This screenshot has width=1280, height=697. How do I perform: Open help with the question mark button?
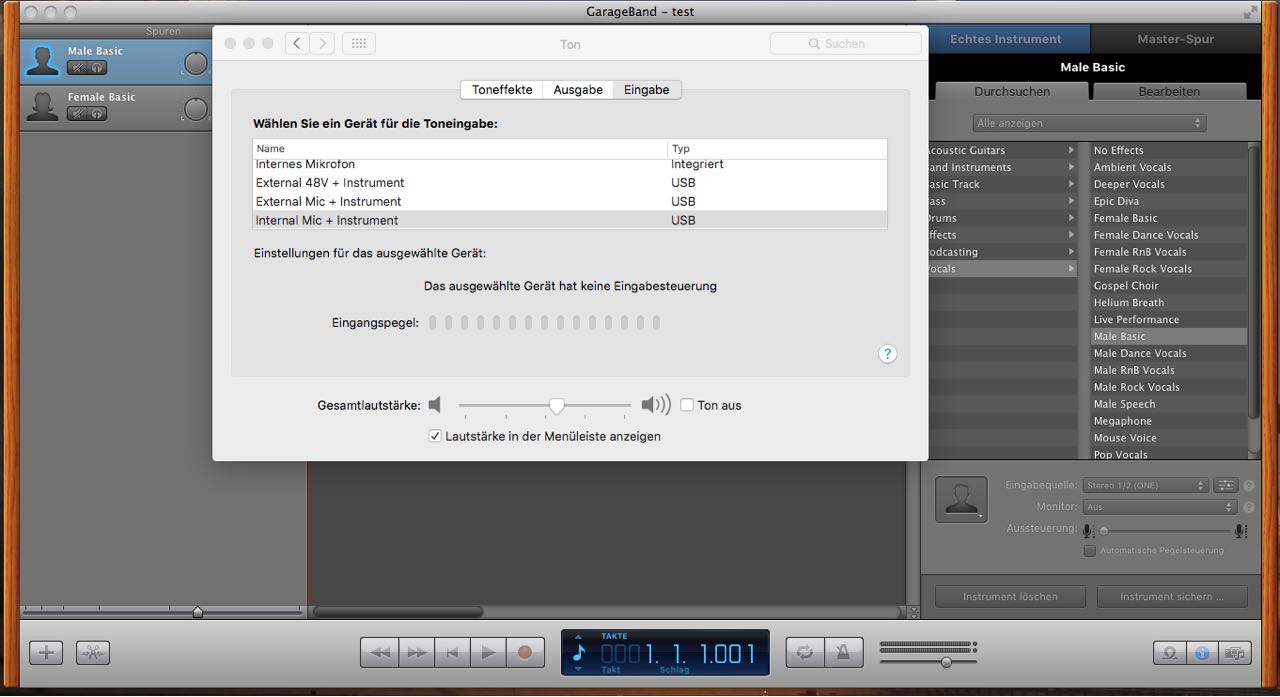pos(887,353)
